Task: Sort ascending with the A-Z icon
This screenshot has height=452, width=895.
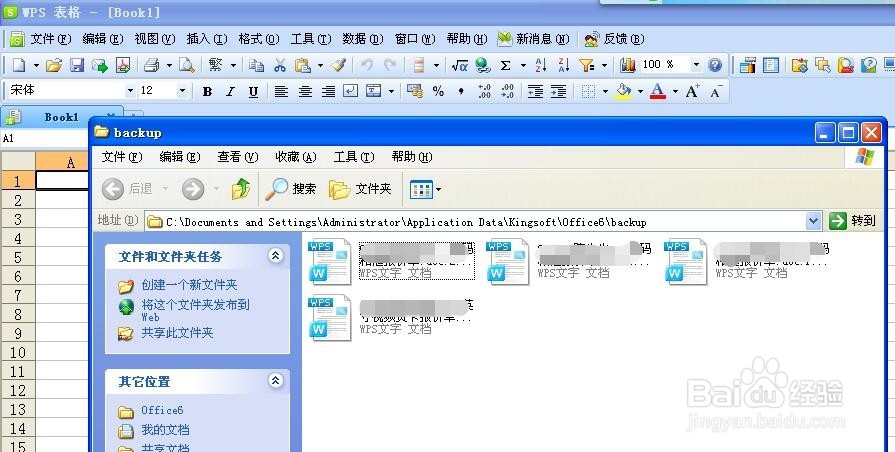Action: [x=541, y=65]
